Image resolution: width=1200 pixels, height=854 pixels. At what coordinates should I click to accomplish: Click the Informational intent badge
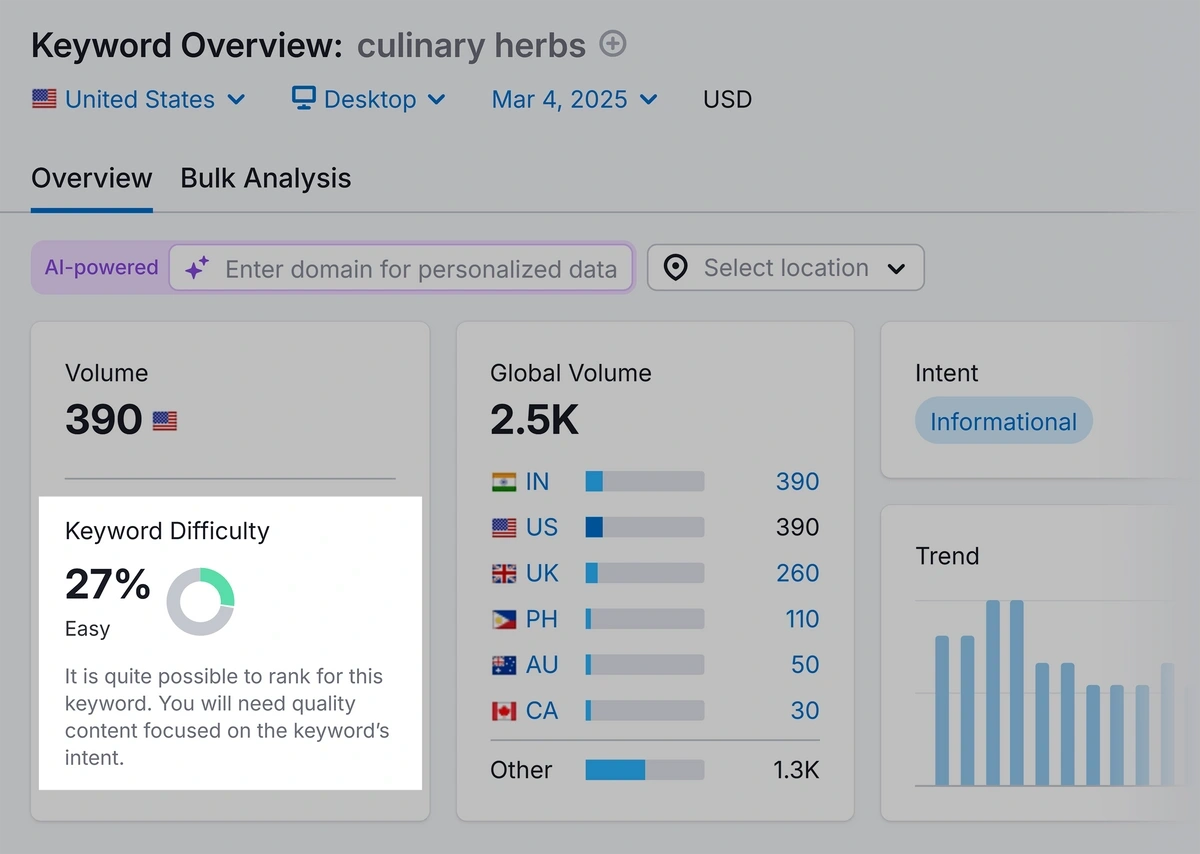point(1004,422)
